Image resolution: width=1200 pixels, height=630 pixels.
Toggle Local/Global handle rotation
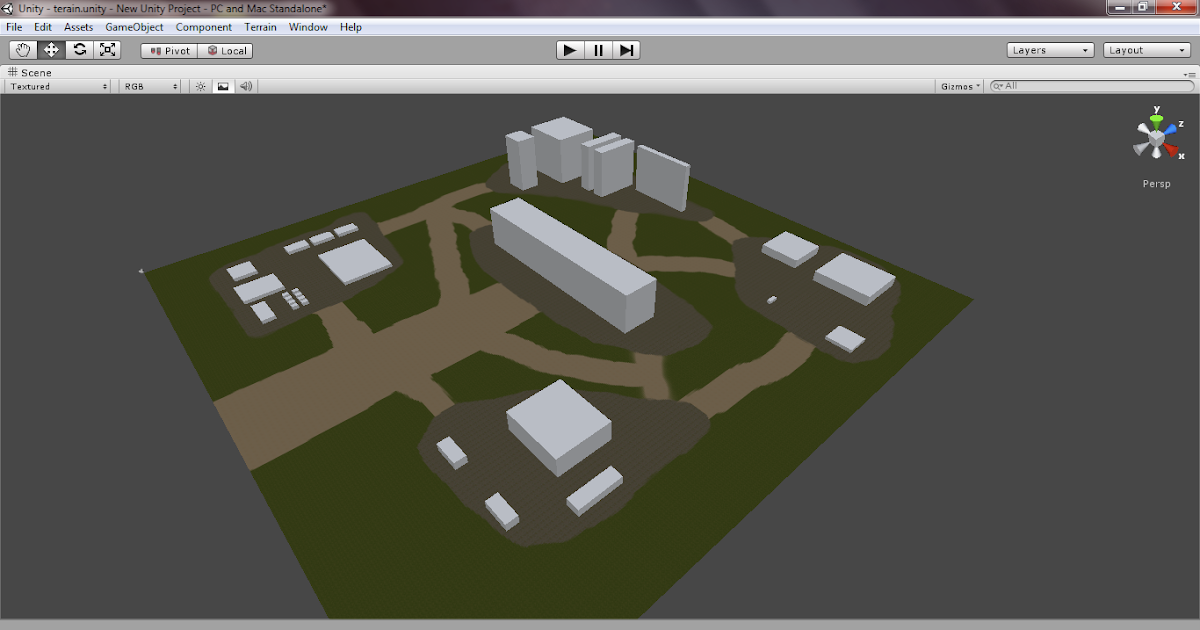[x=225, y=50]
